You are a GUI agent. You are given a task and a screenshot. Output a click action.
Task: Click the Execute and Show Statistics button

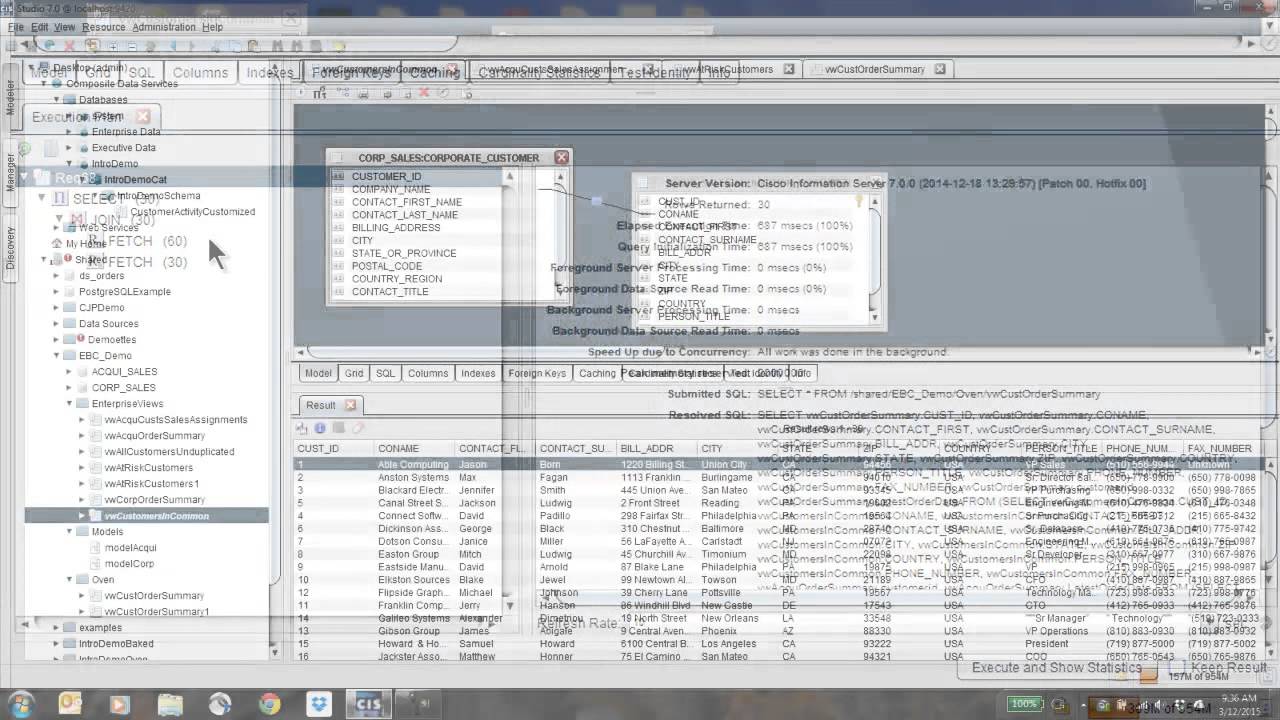(1056, 667)
